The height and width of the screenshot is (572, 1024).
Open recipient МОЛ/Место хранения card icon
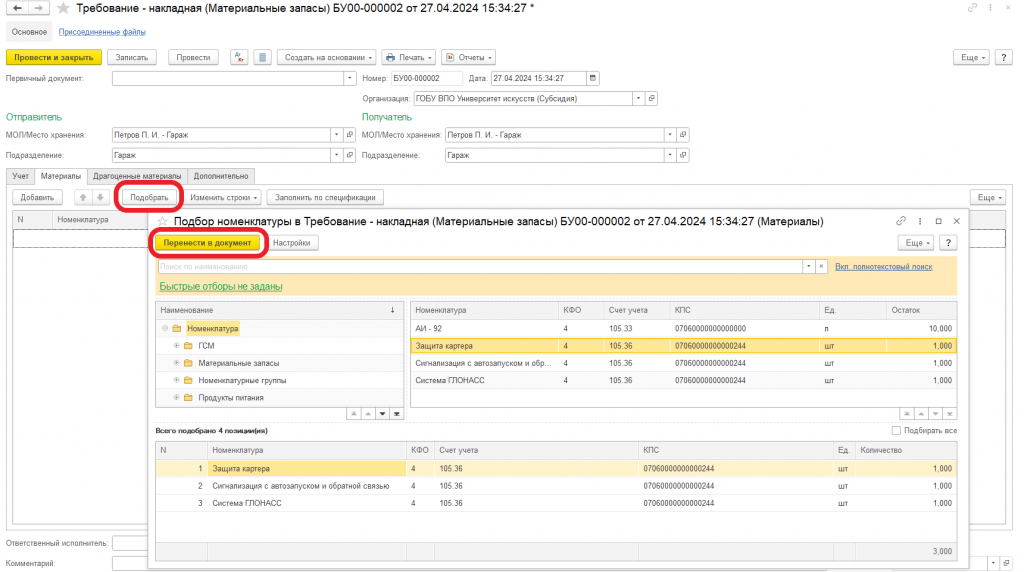click(682, 135)
